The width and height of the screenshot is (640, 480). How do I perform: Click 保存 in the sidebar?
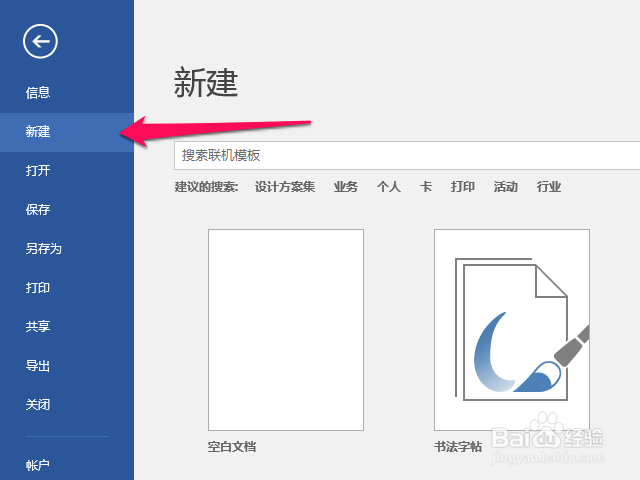38,210
